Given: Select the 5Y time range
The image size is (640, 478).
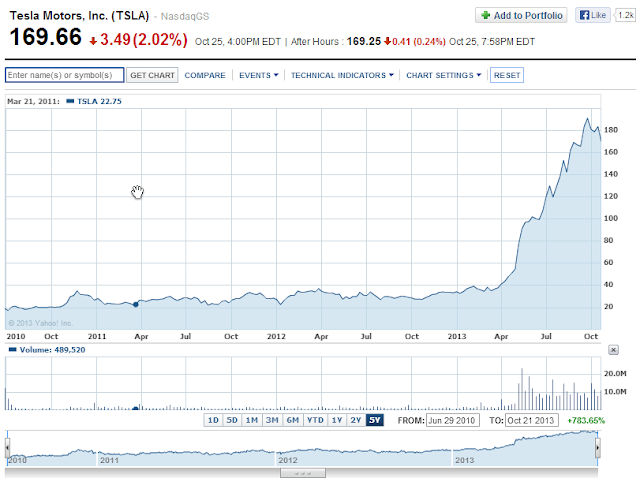Looking at the screenshot, I should coord(375,420).
